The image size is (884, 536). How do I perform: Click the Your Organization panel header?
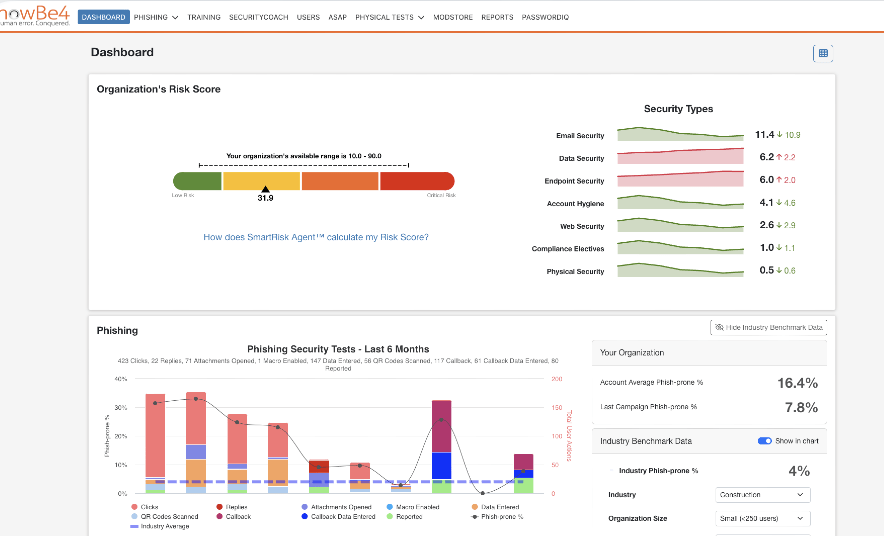(x=709, y=353)
